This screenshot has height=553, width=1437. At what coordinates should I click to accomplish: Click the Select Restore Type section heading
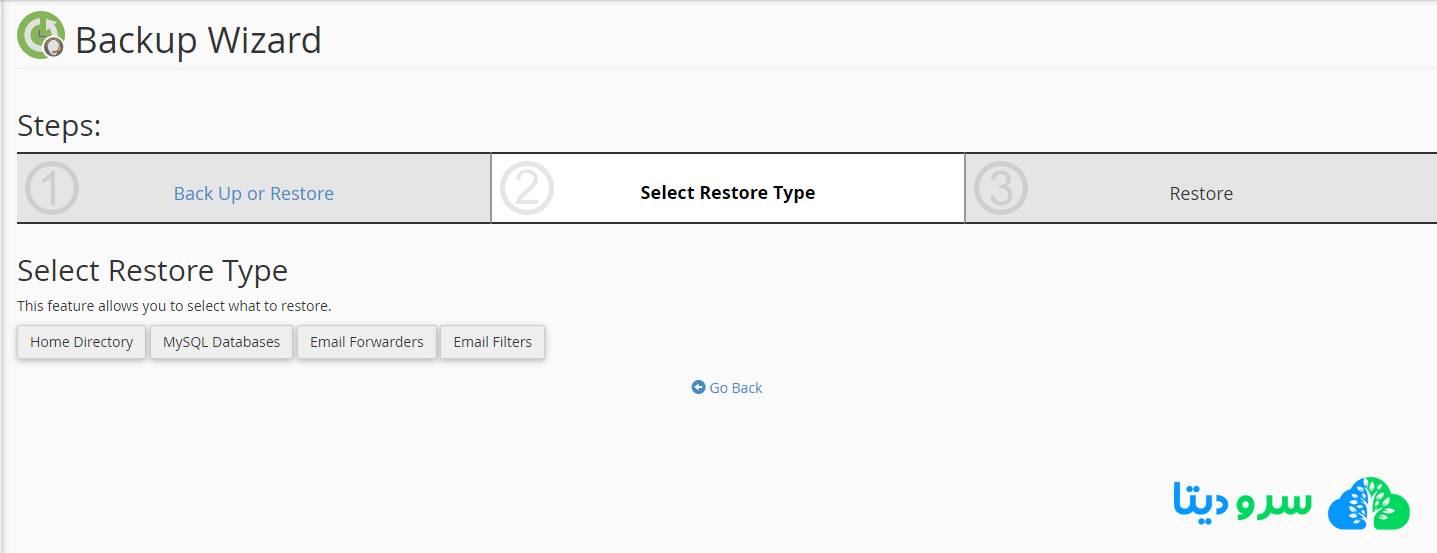[152, 271]
